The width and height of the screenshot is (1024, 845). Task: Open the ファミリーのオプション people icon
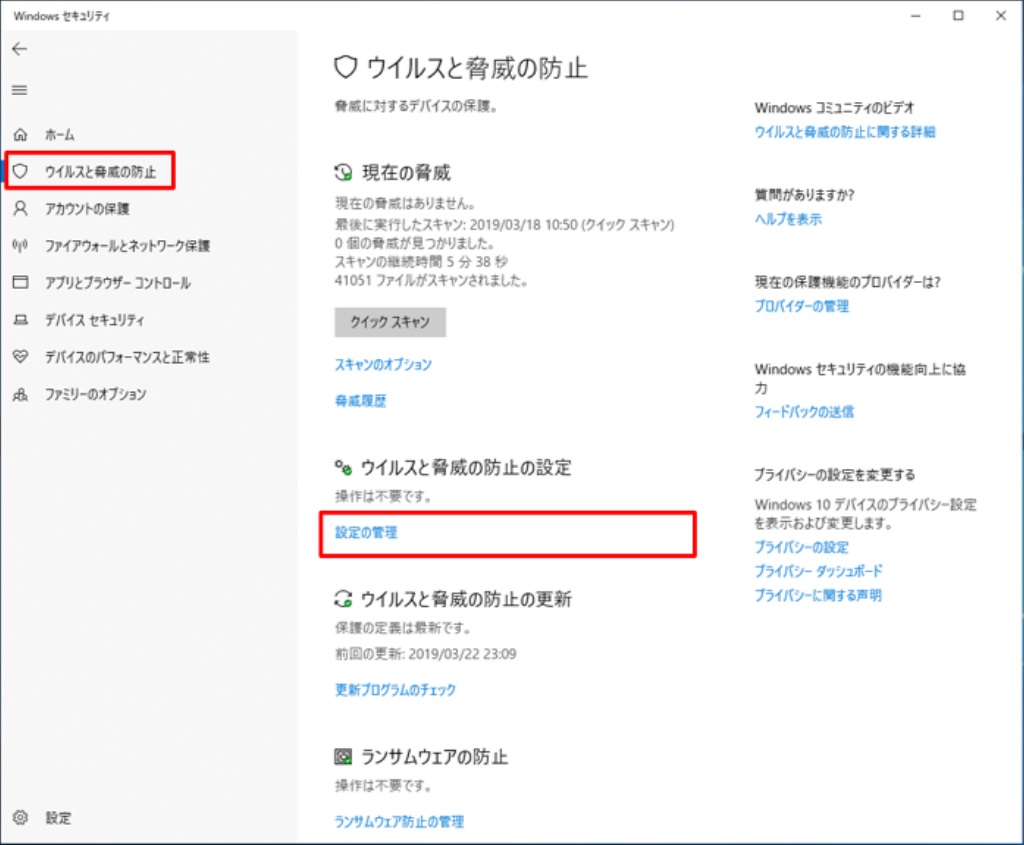[20, 394]
